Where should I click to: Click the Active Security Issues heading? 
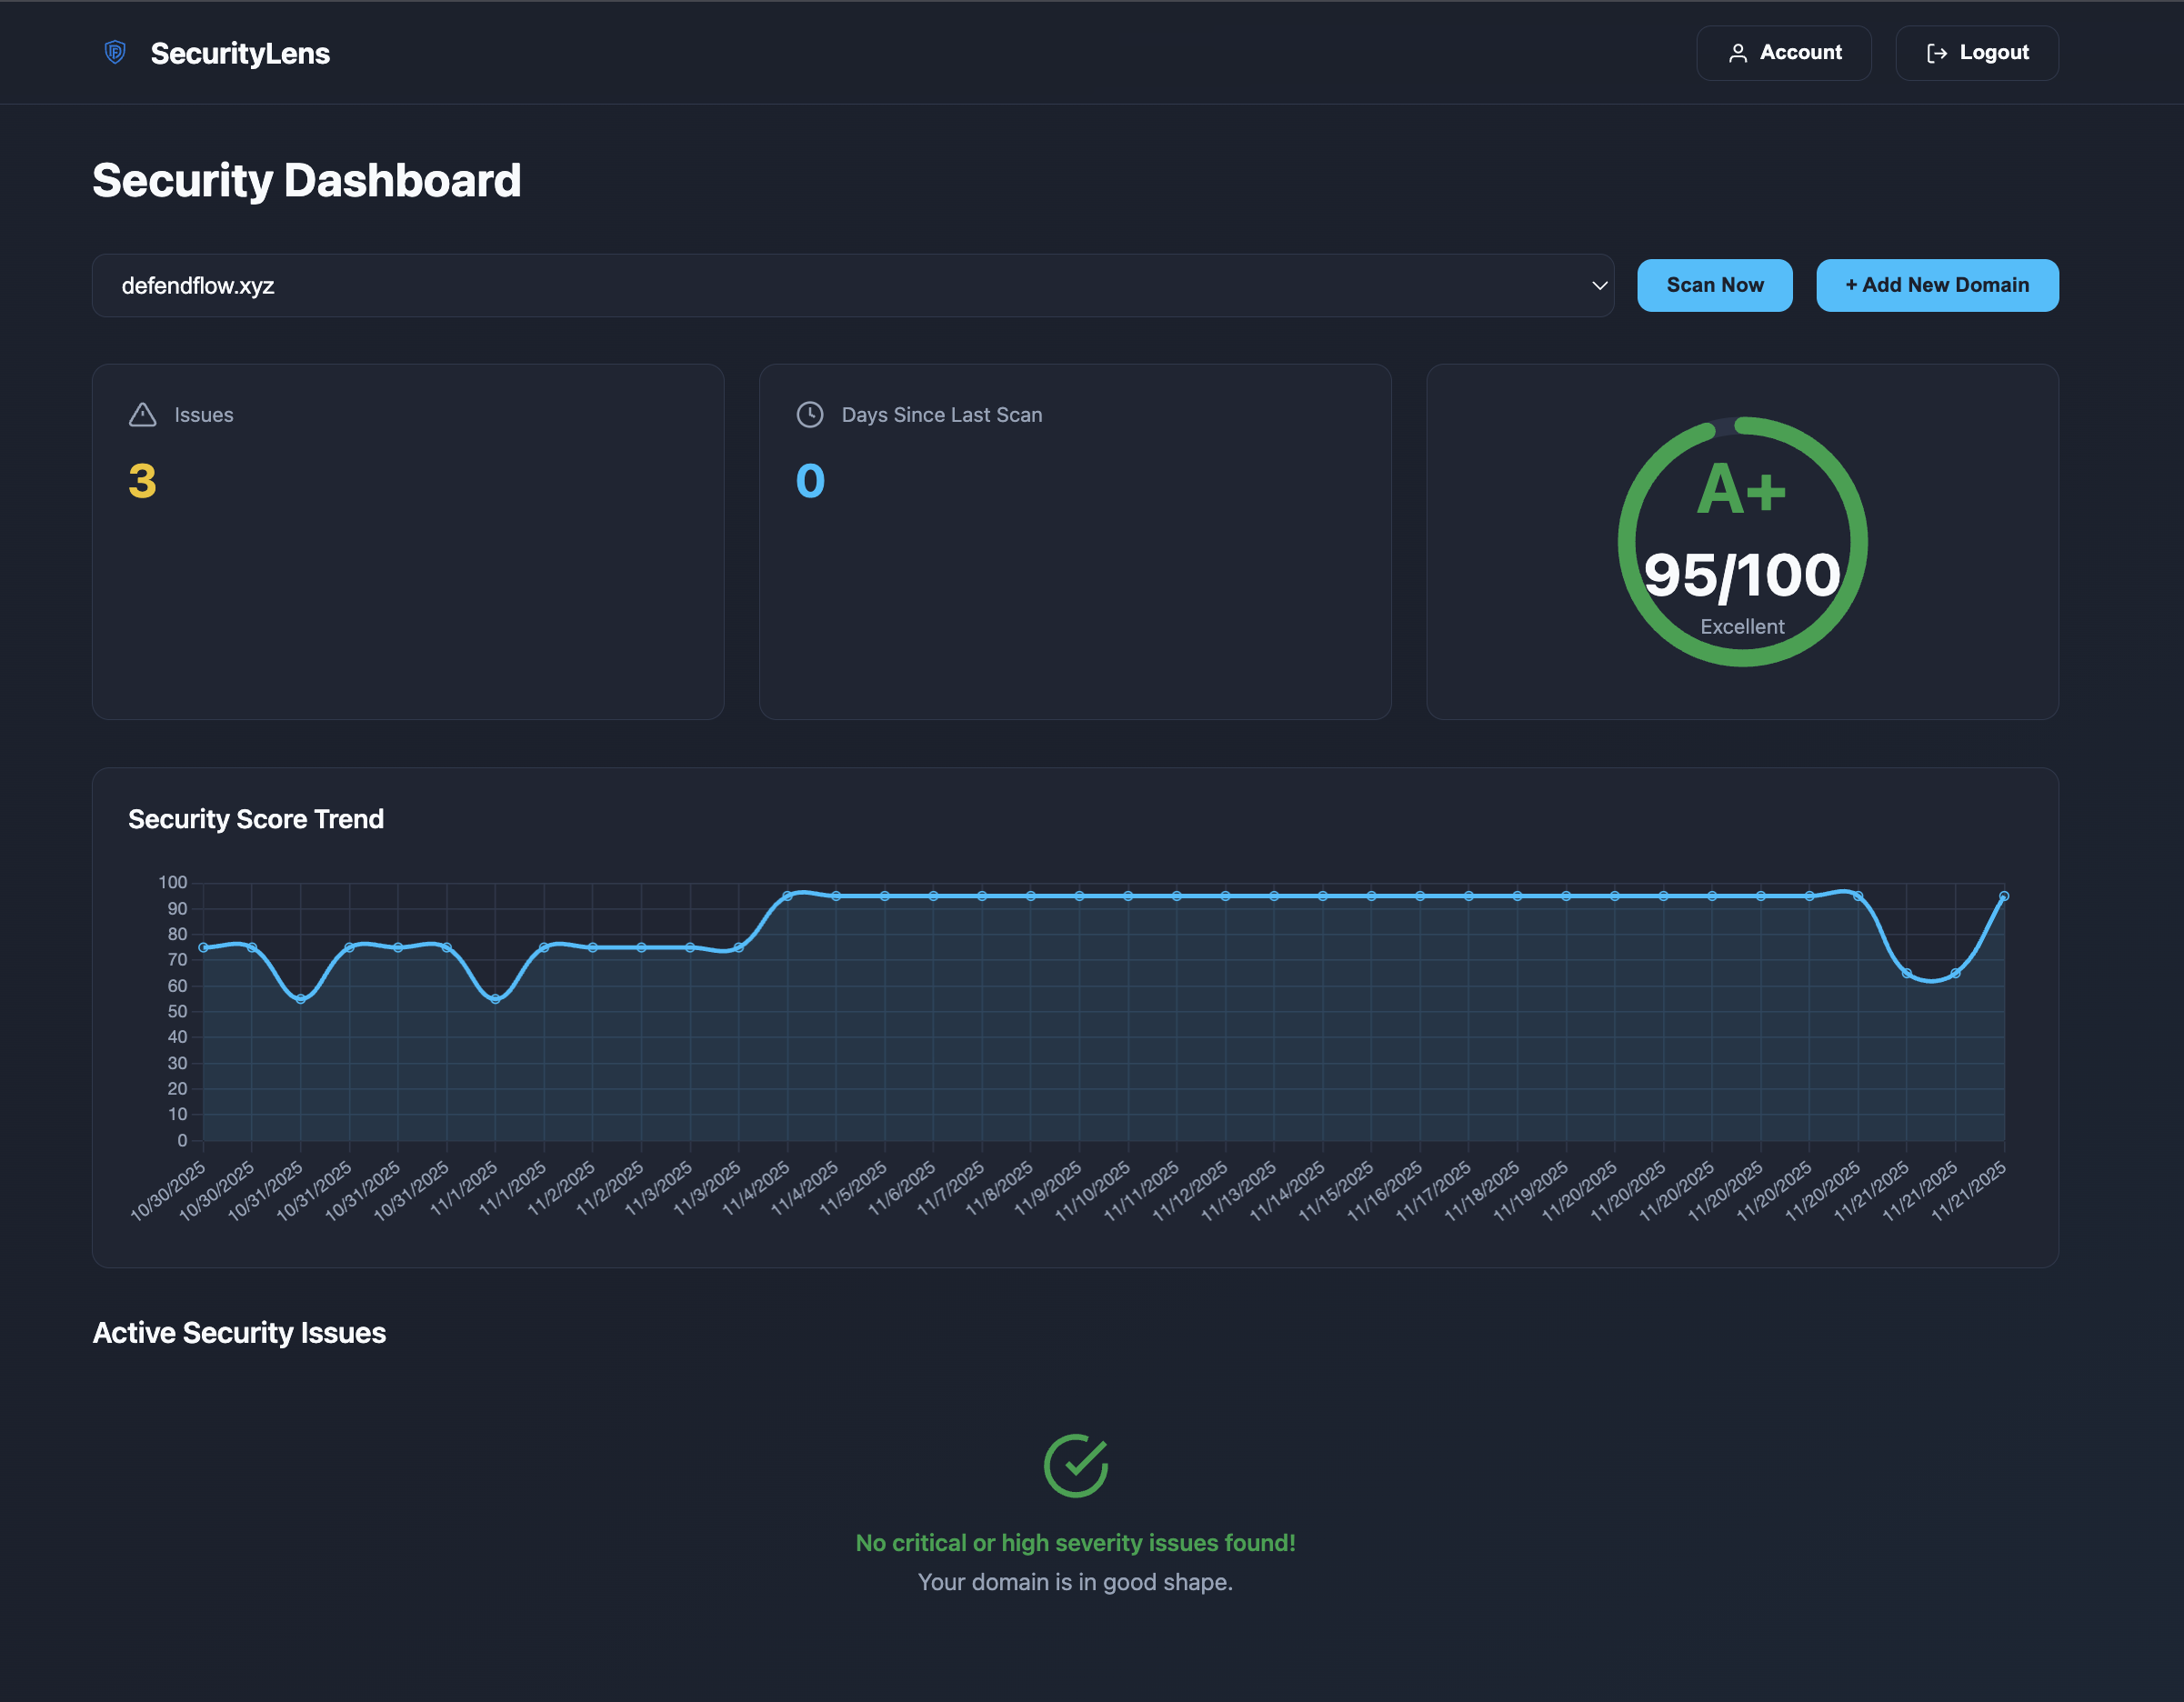click(239, 1333)
